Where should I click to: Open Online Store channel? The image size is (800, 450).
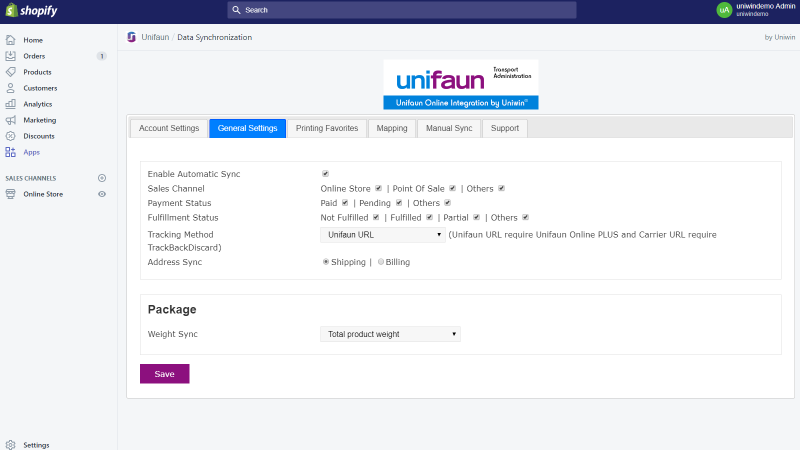pyautogui.click(x=43, y=194)
